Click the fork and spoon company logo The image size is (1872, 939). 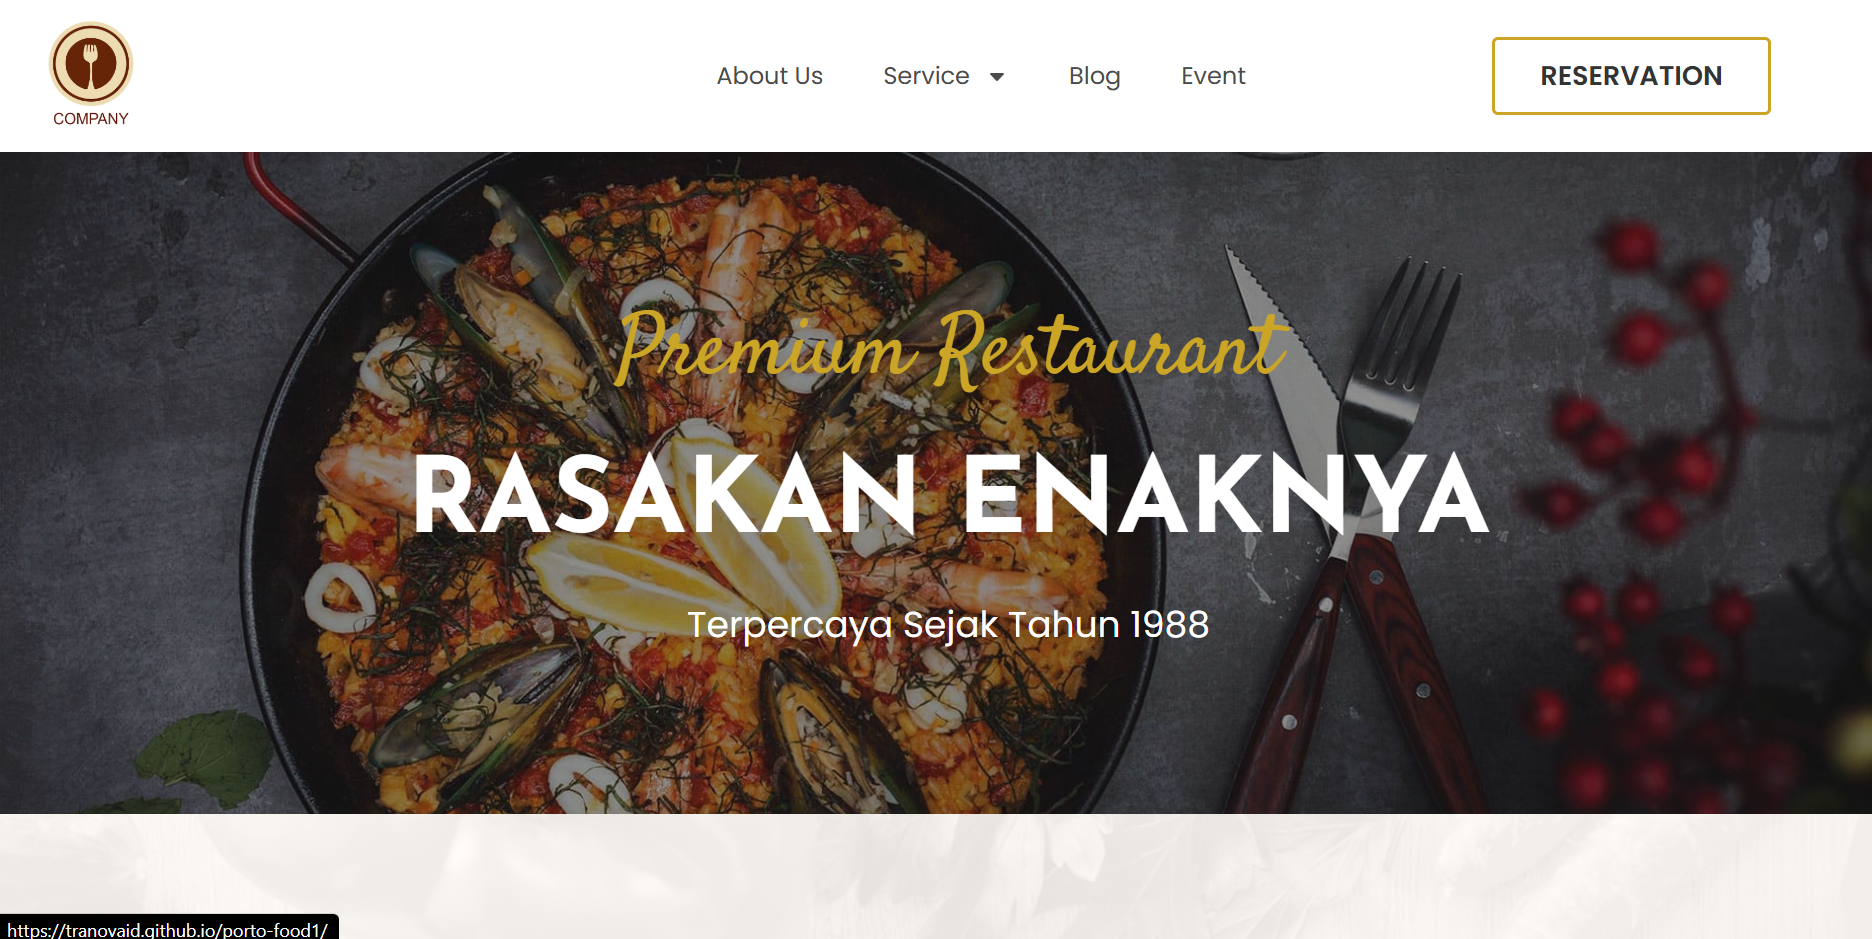click(x=91, y=64)
